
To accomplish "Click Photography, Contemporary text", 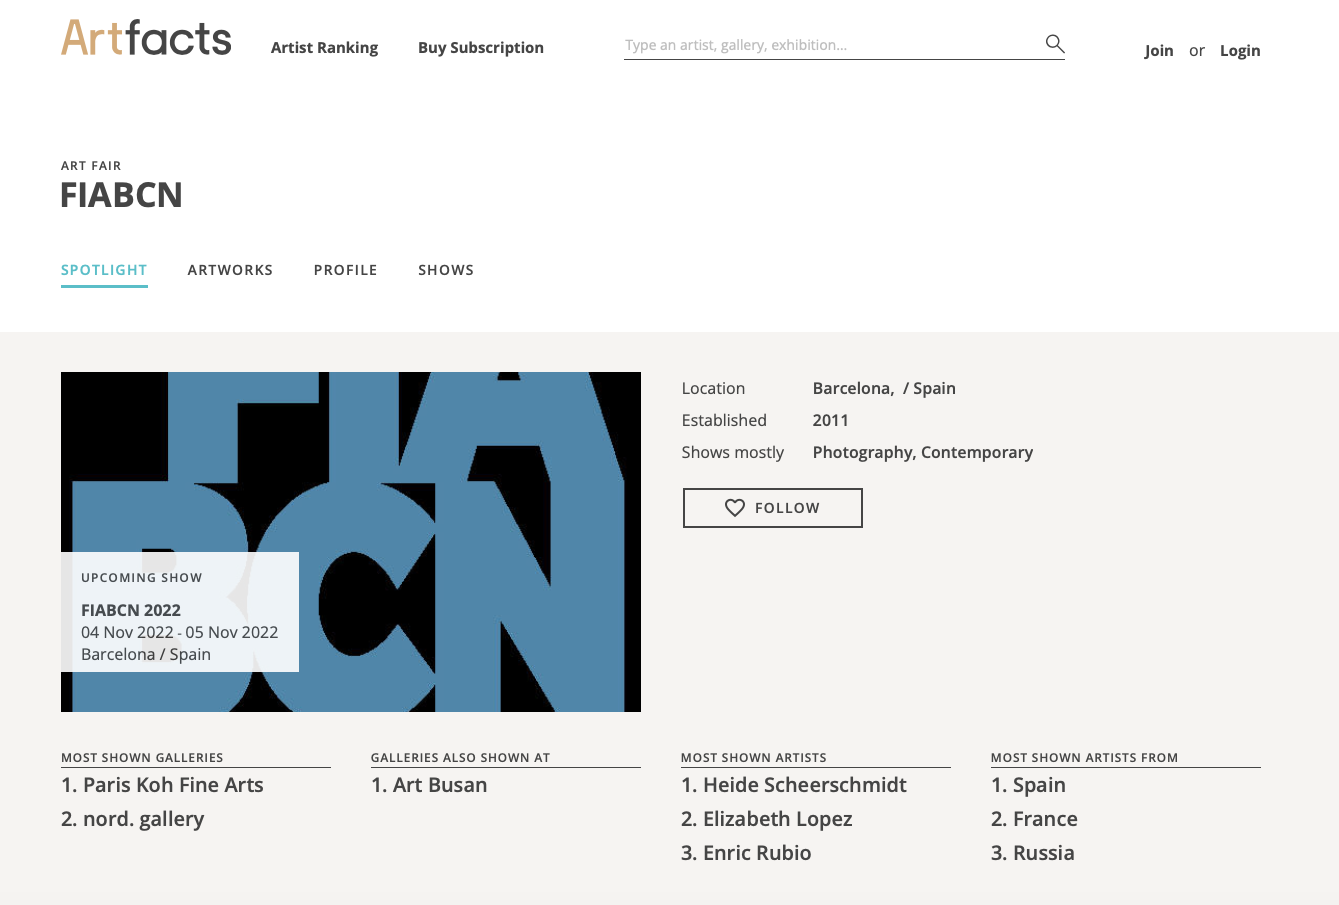I will point(923,452).
